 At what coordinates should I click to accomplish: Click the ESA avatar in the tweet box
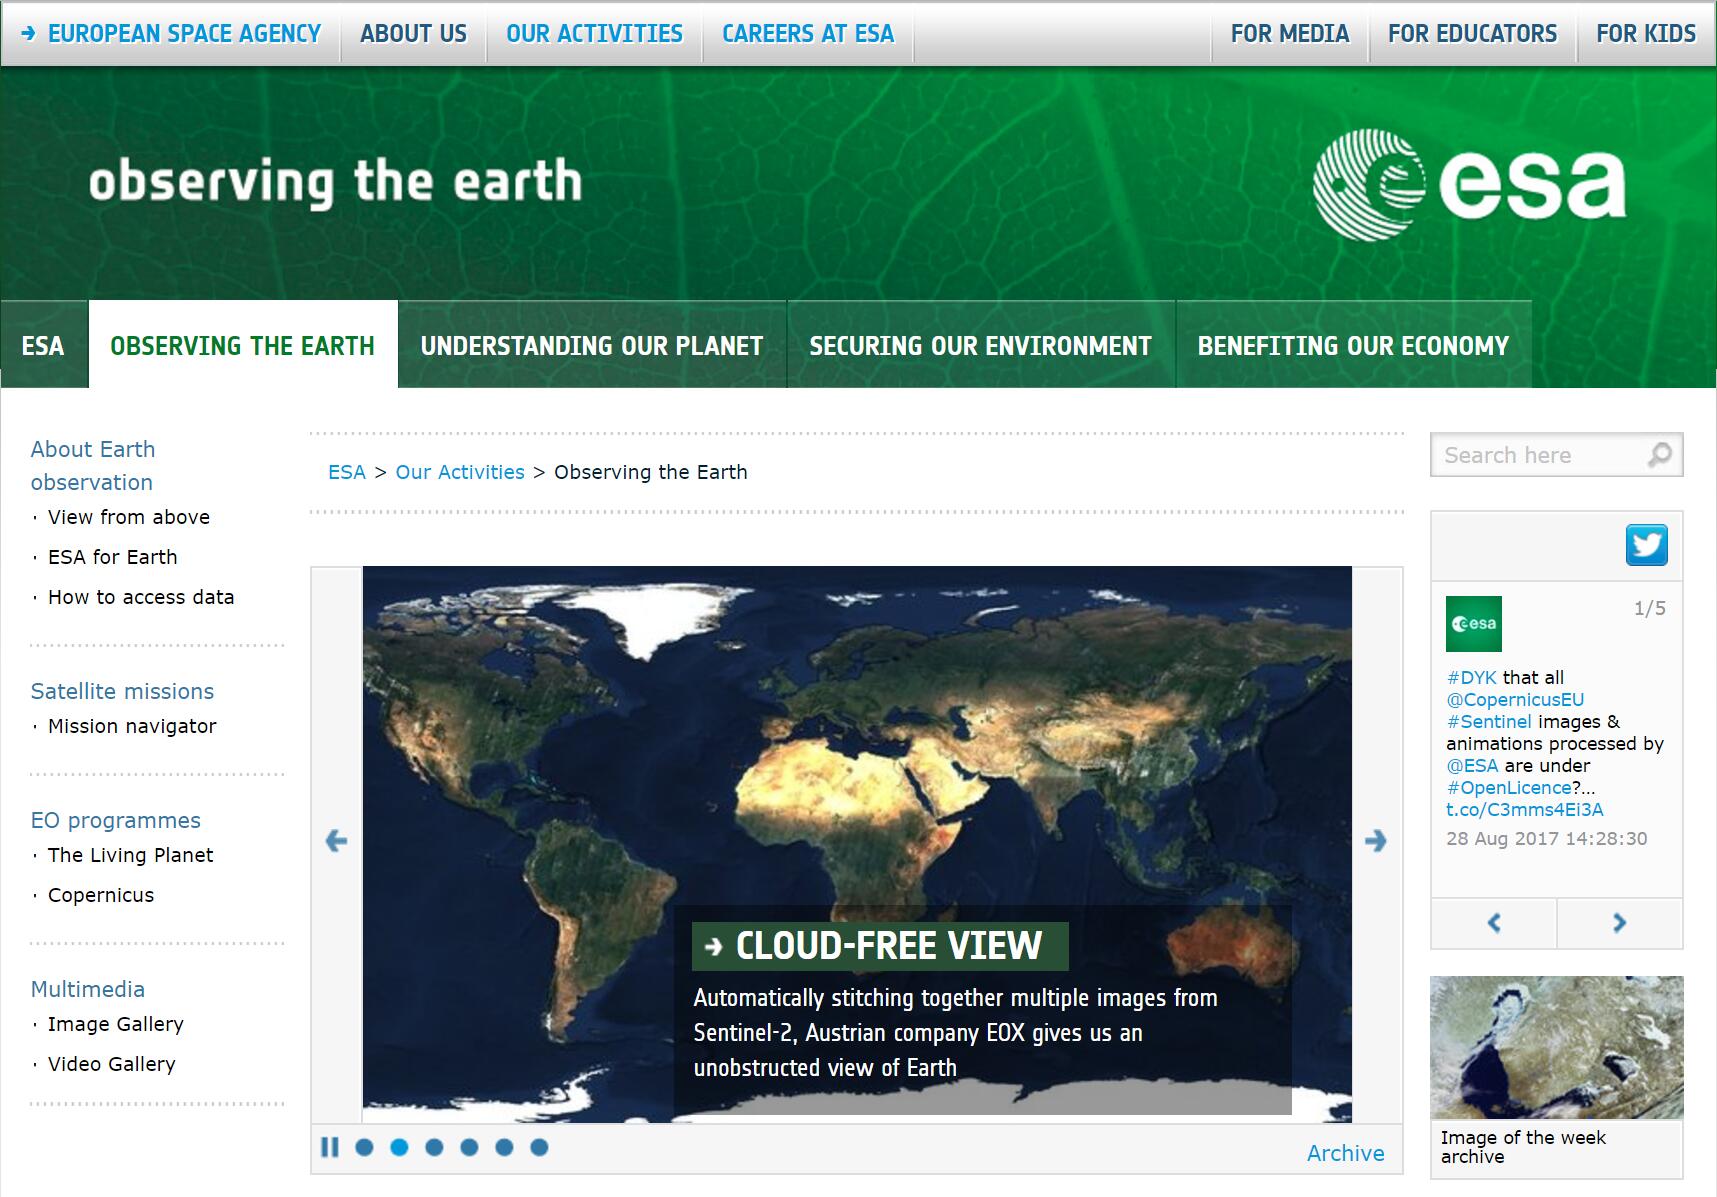point(1474,624)
